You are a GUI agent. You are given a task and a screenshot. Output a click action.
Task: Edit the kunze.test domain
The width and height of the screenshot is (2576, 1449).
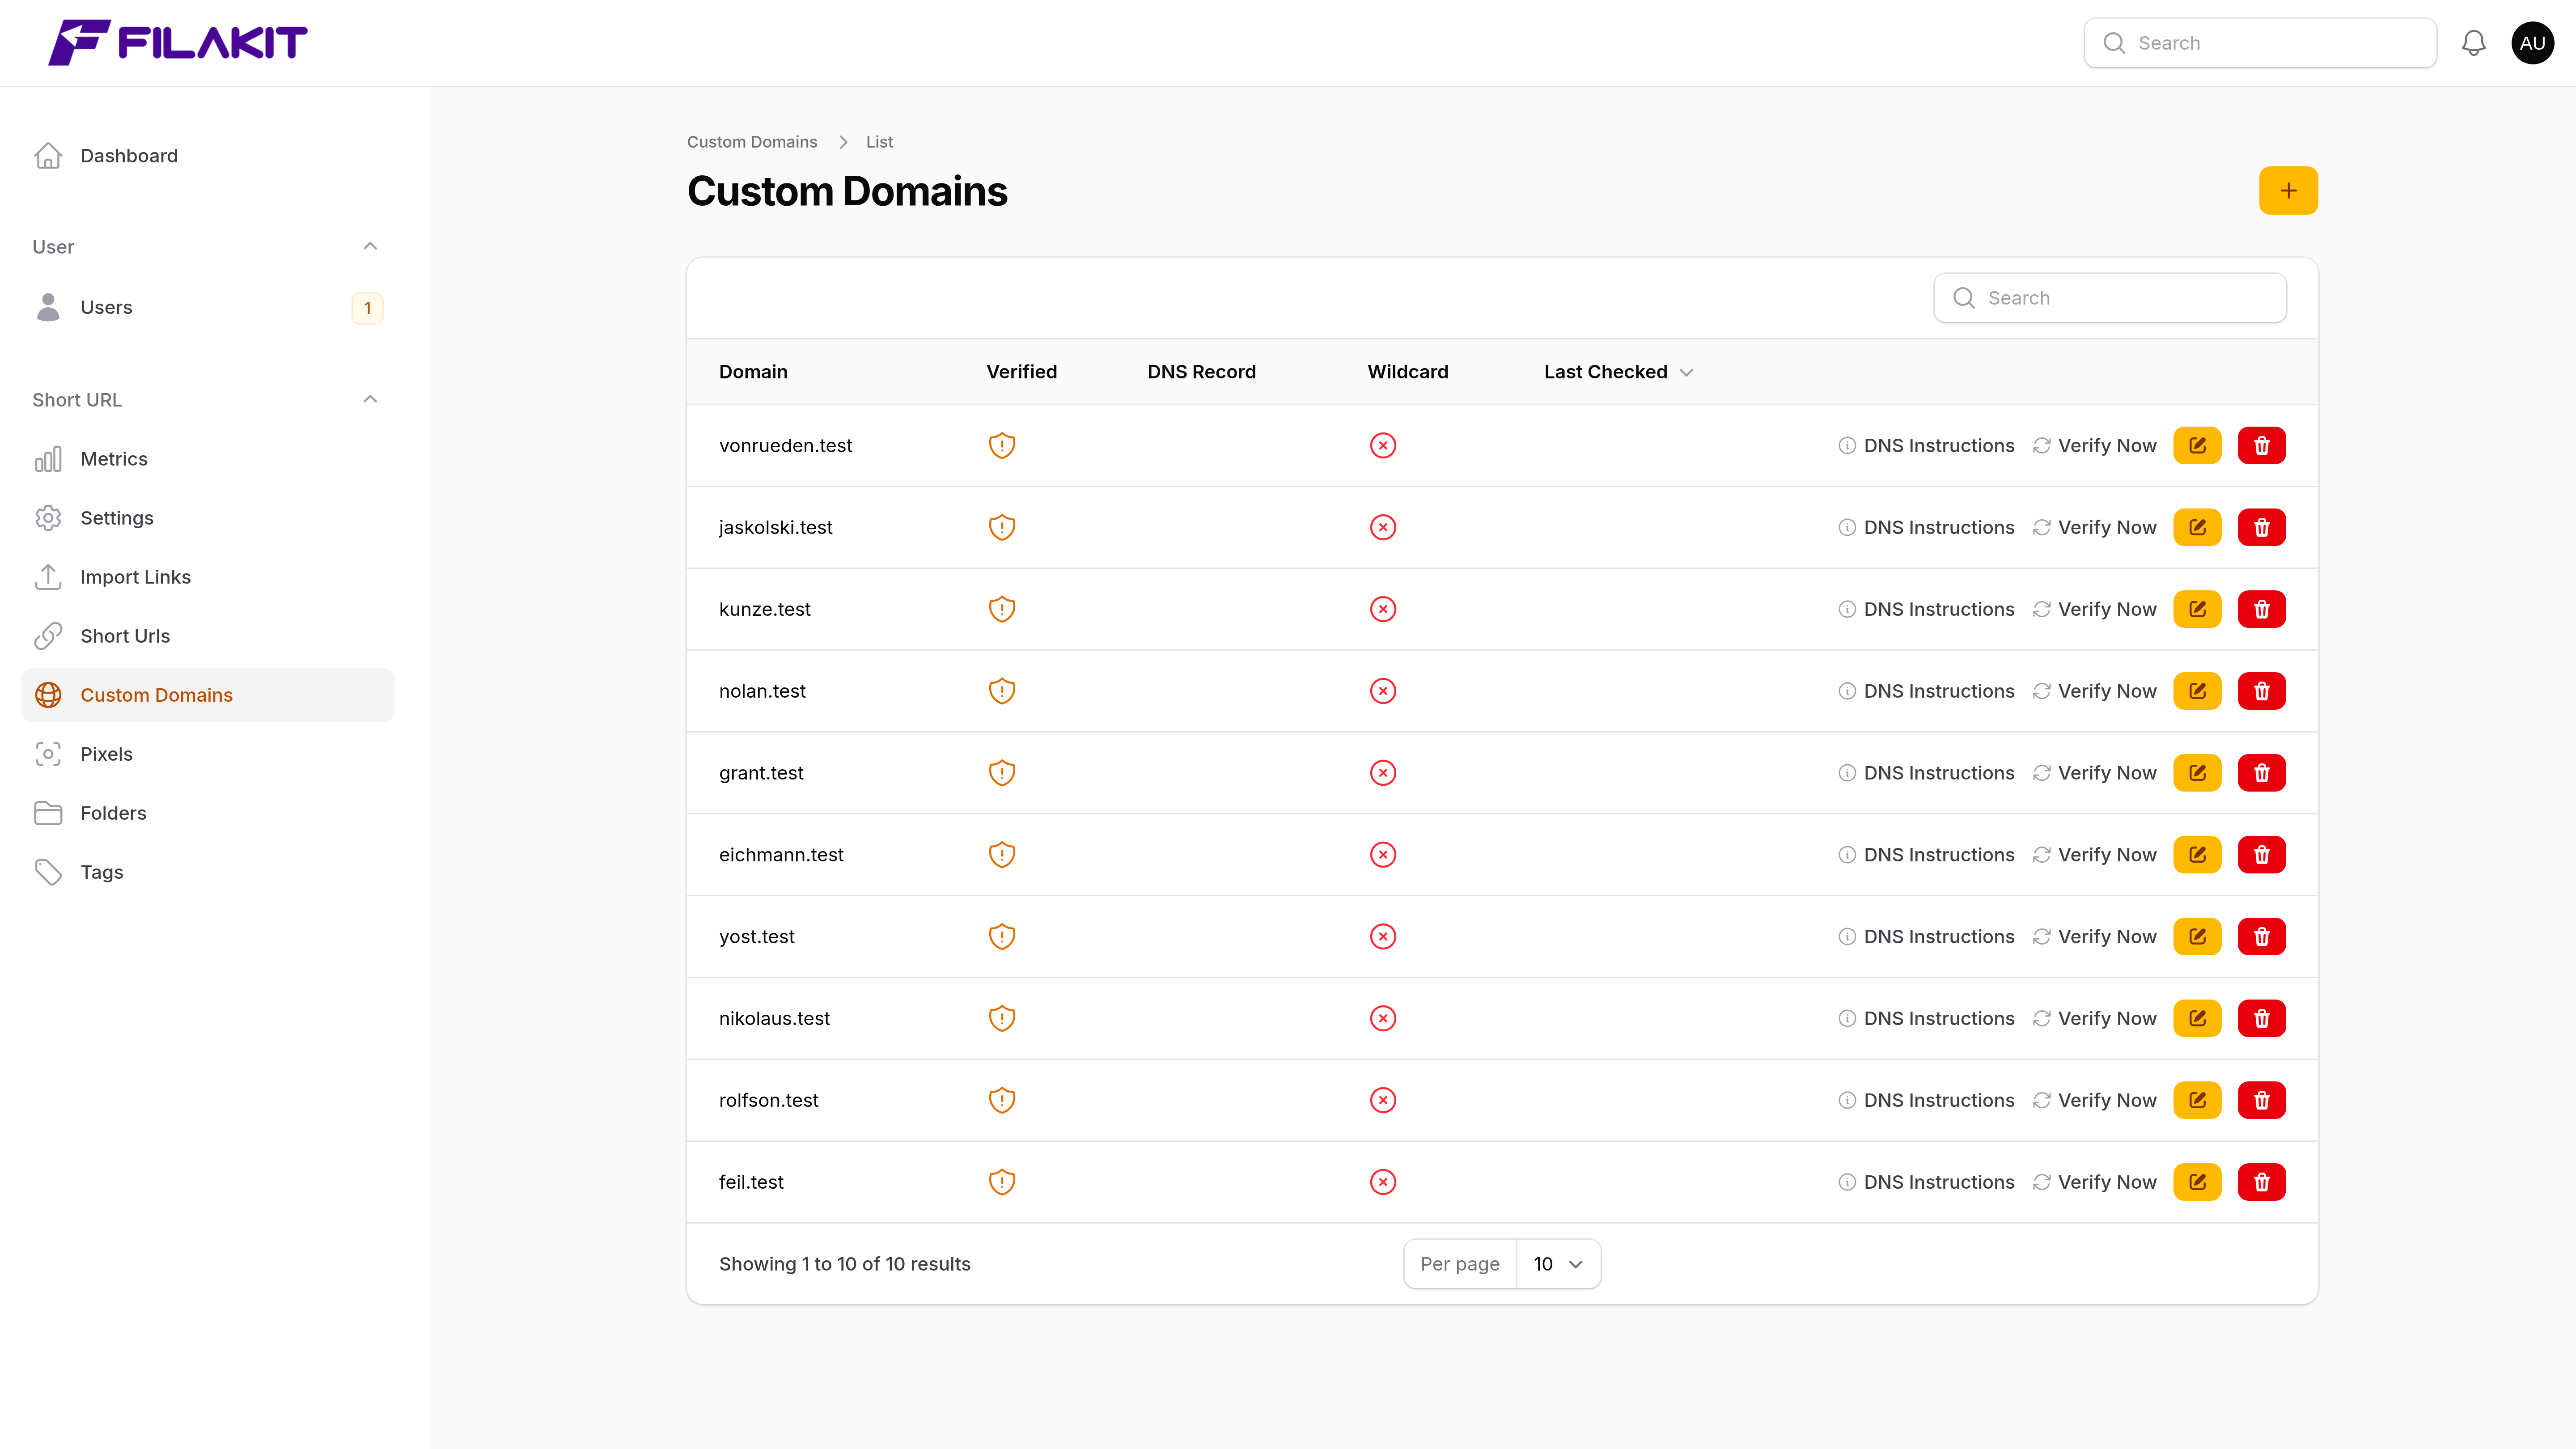tap(2197, 609)
